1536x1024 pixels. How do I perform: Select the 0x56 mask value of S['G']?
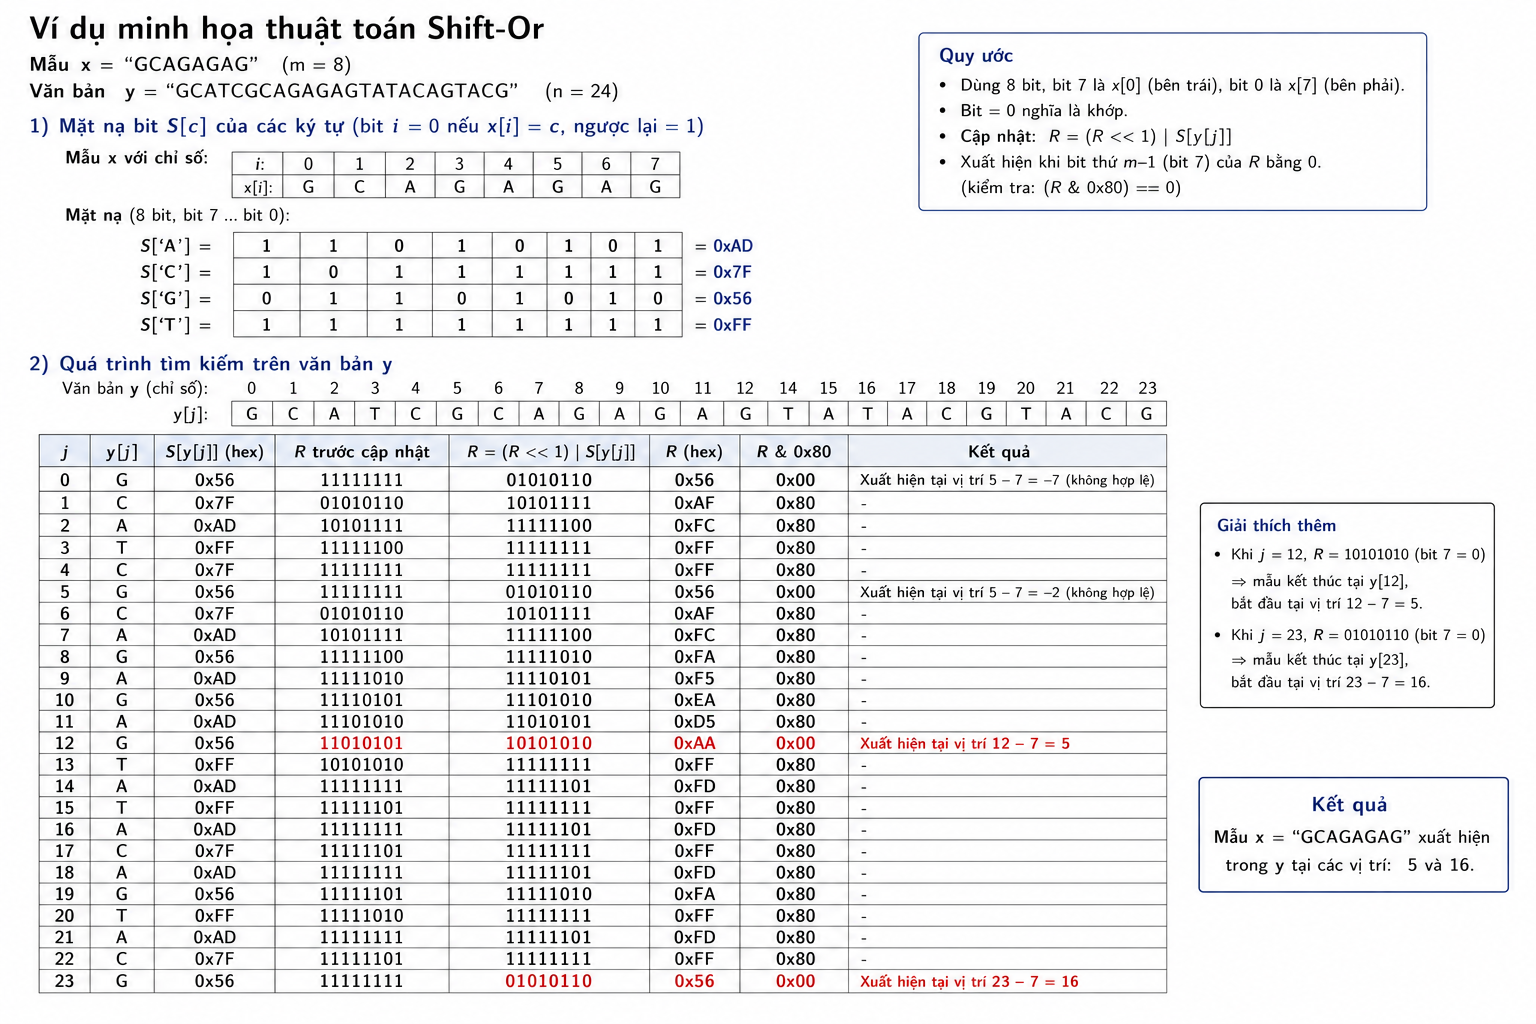tap(732, 299)
